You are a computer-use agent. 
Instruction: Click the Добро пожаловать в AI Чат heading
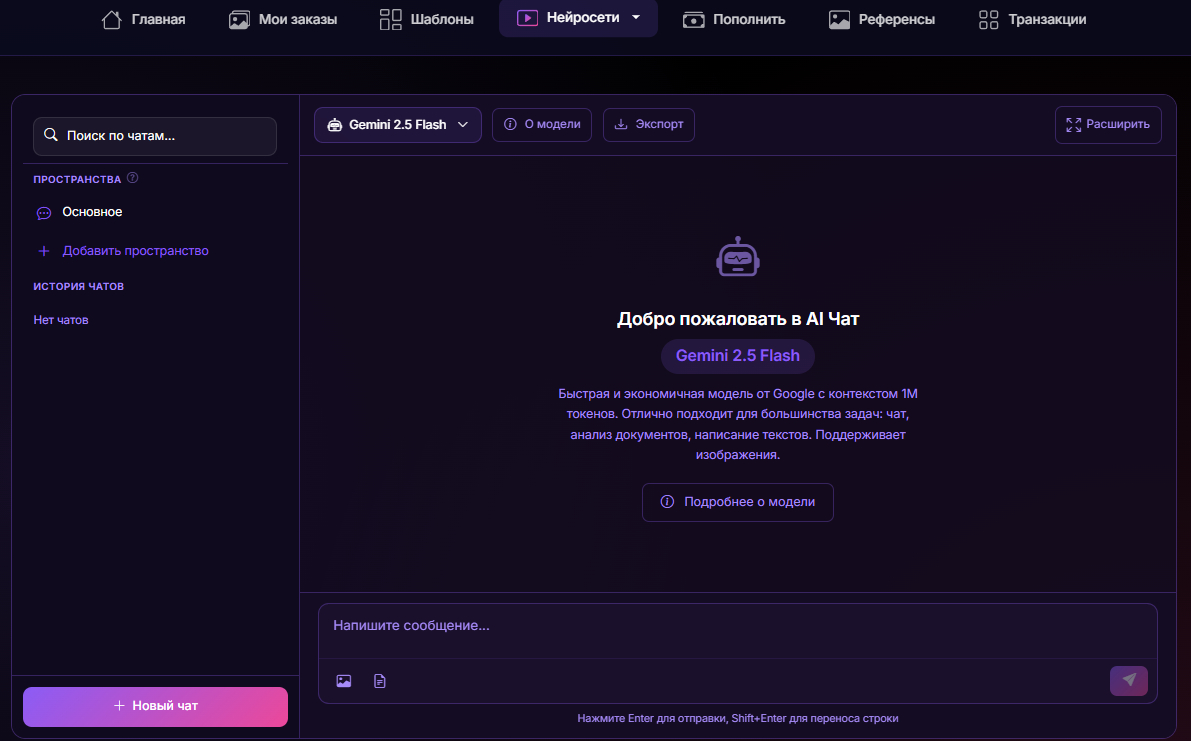pyautogui.click(x=738, y=319)
